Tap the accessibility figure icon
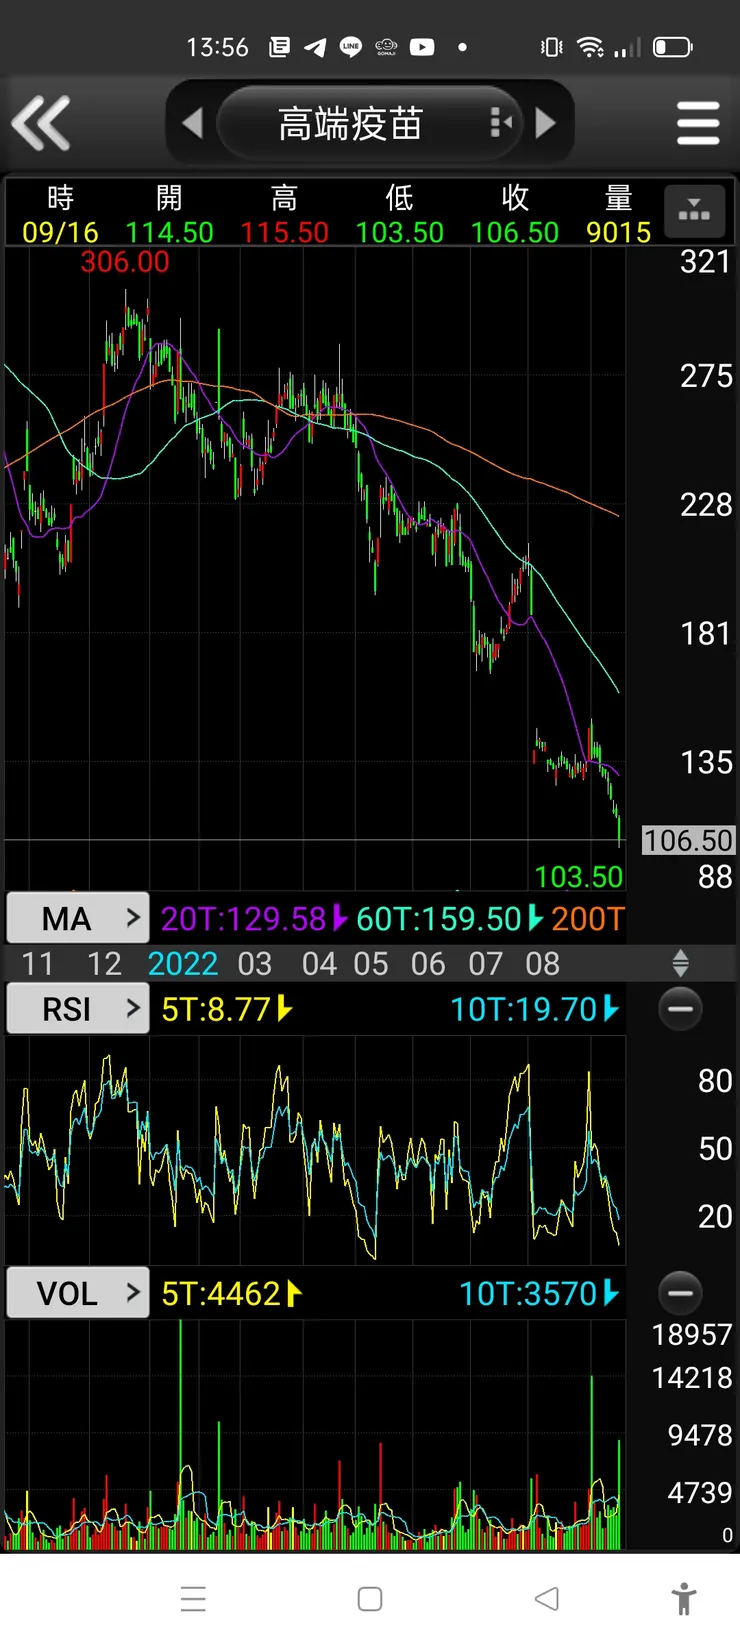740x1644 pixels. (685, 1598)
